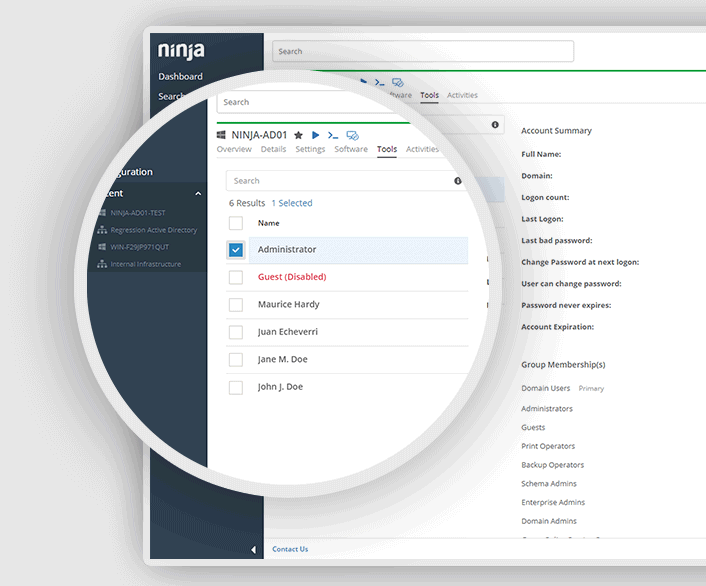Click the ninja logo in the sidebar

[x=181, y=50]
